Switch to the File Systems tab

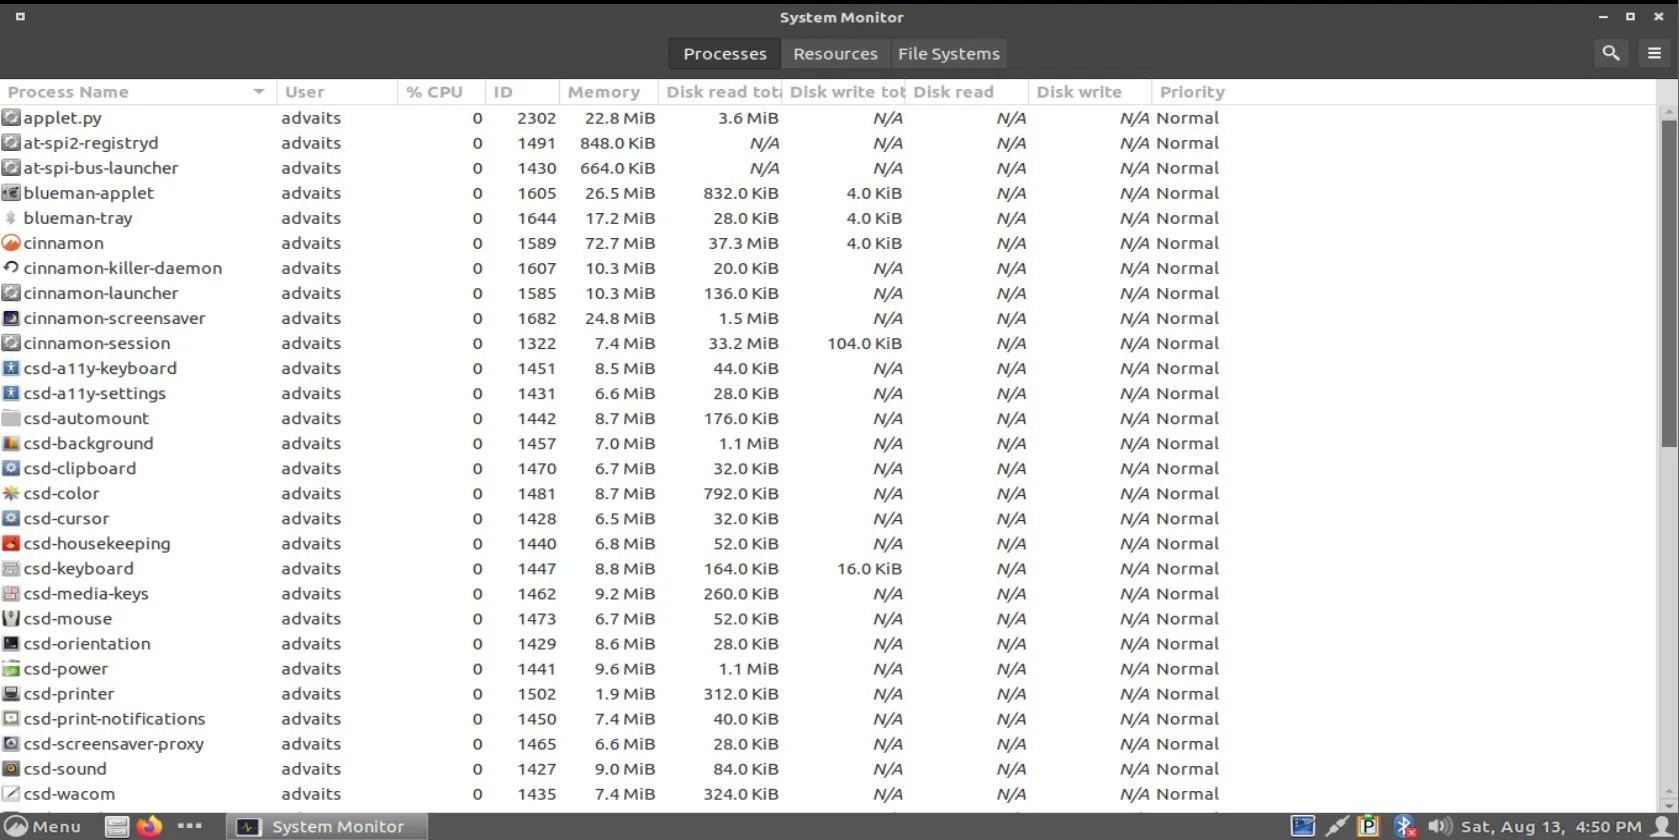pos(948,54)
